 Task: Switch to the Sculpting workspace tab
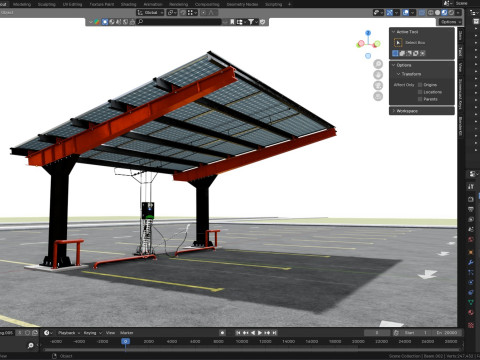(46, 4)
